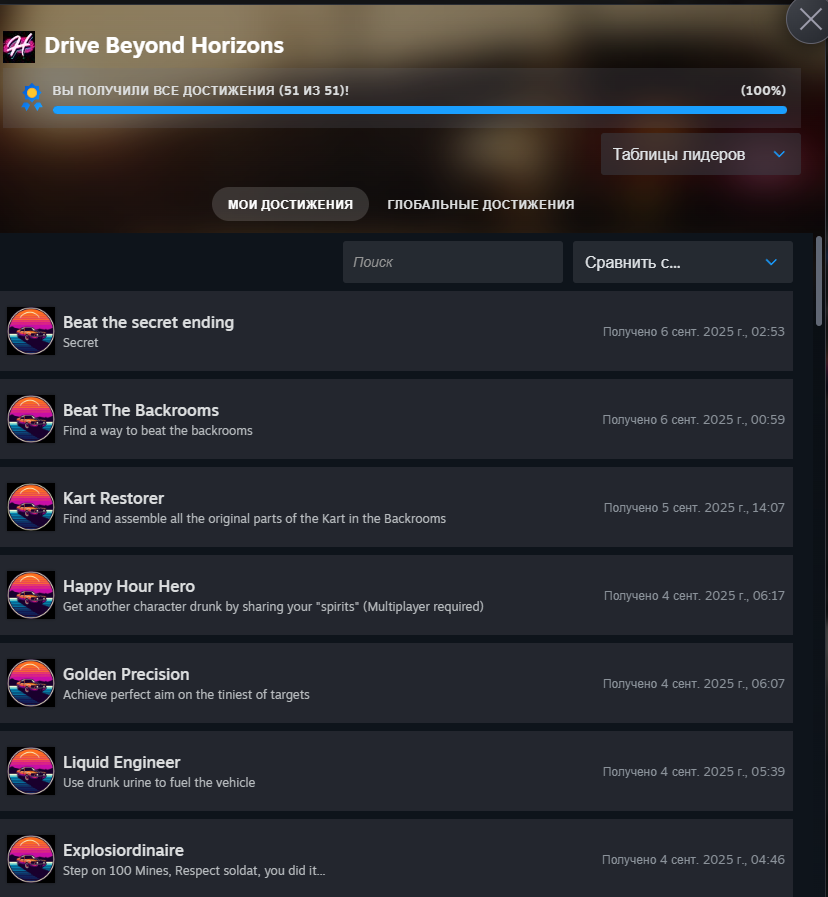Click the Beat The Backrooms achievement icon
This screenshot has width=828, height=897.
tap(31, 419)
